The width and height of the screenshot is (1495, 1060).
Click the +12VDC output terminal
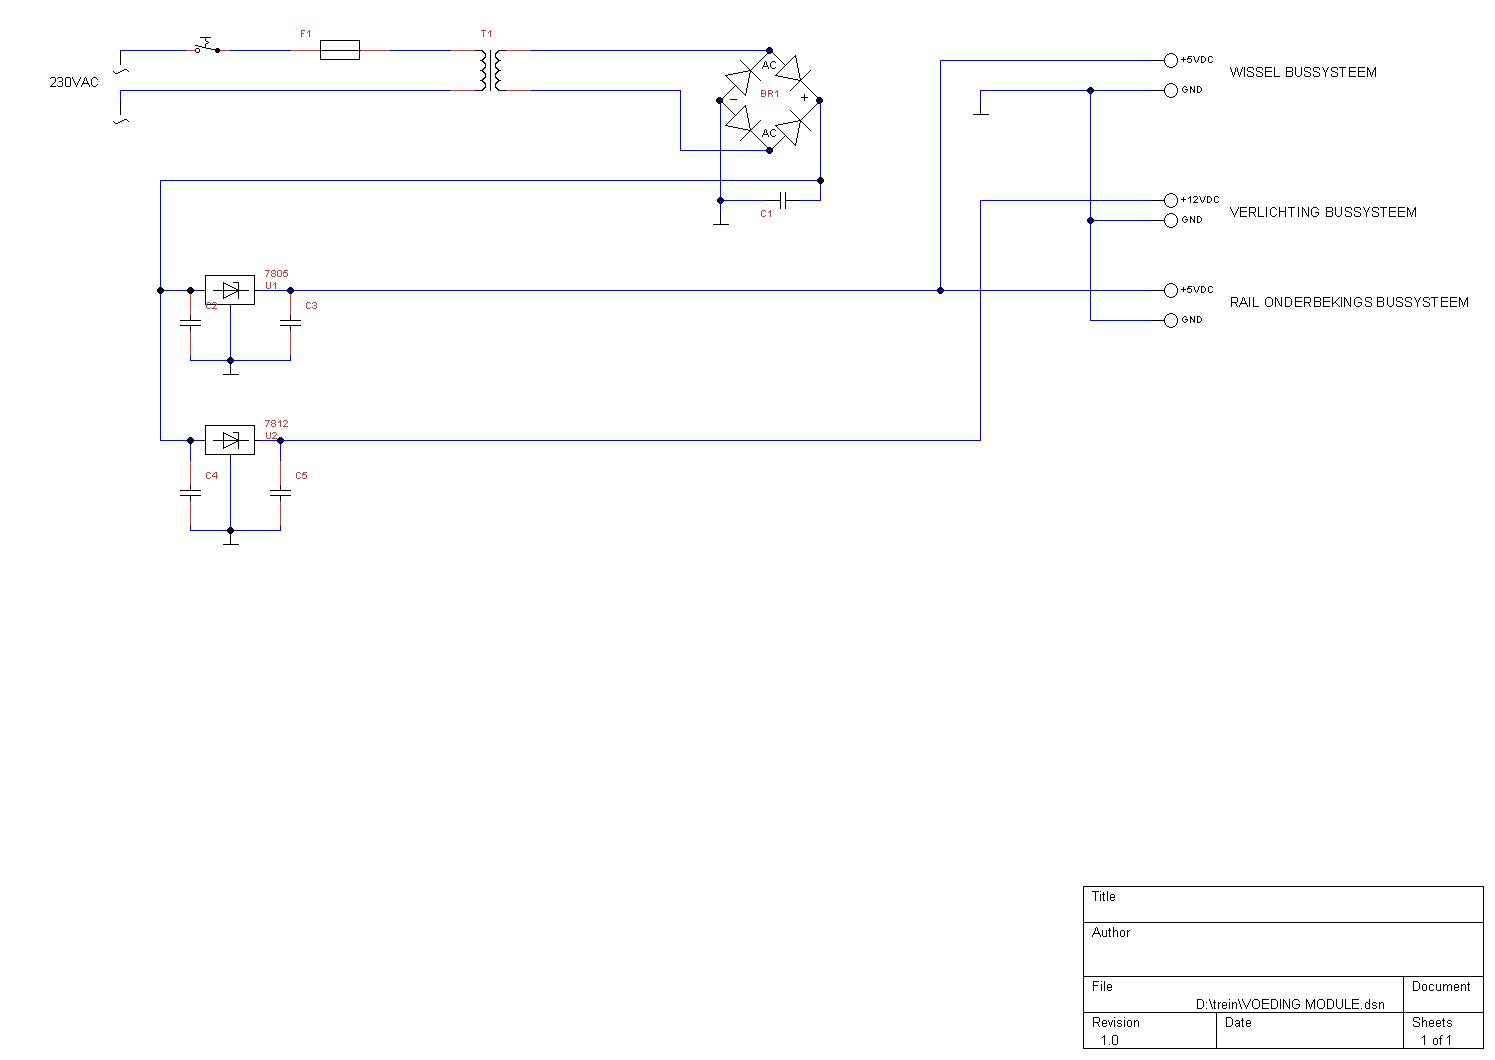click(1171, 200)
